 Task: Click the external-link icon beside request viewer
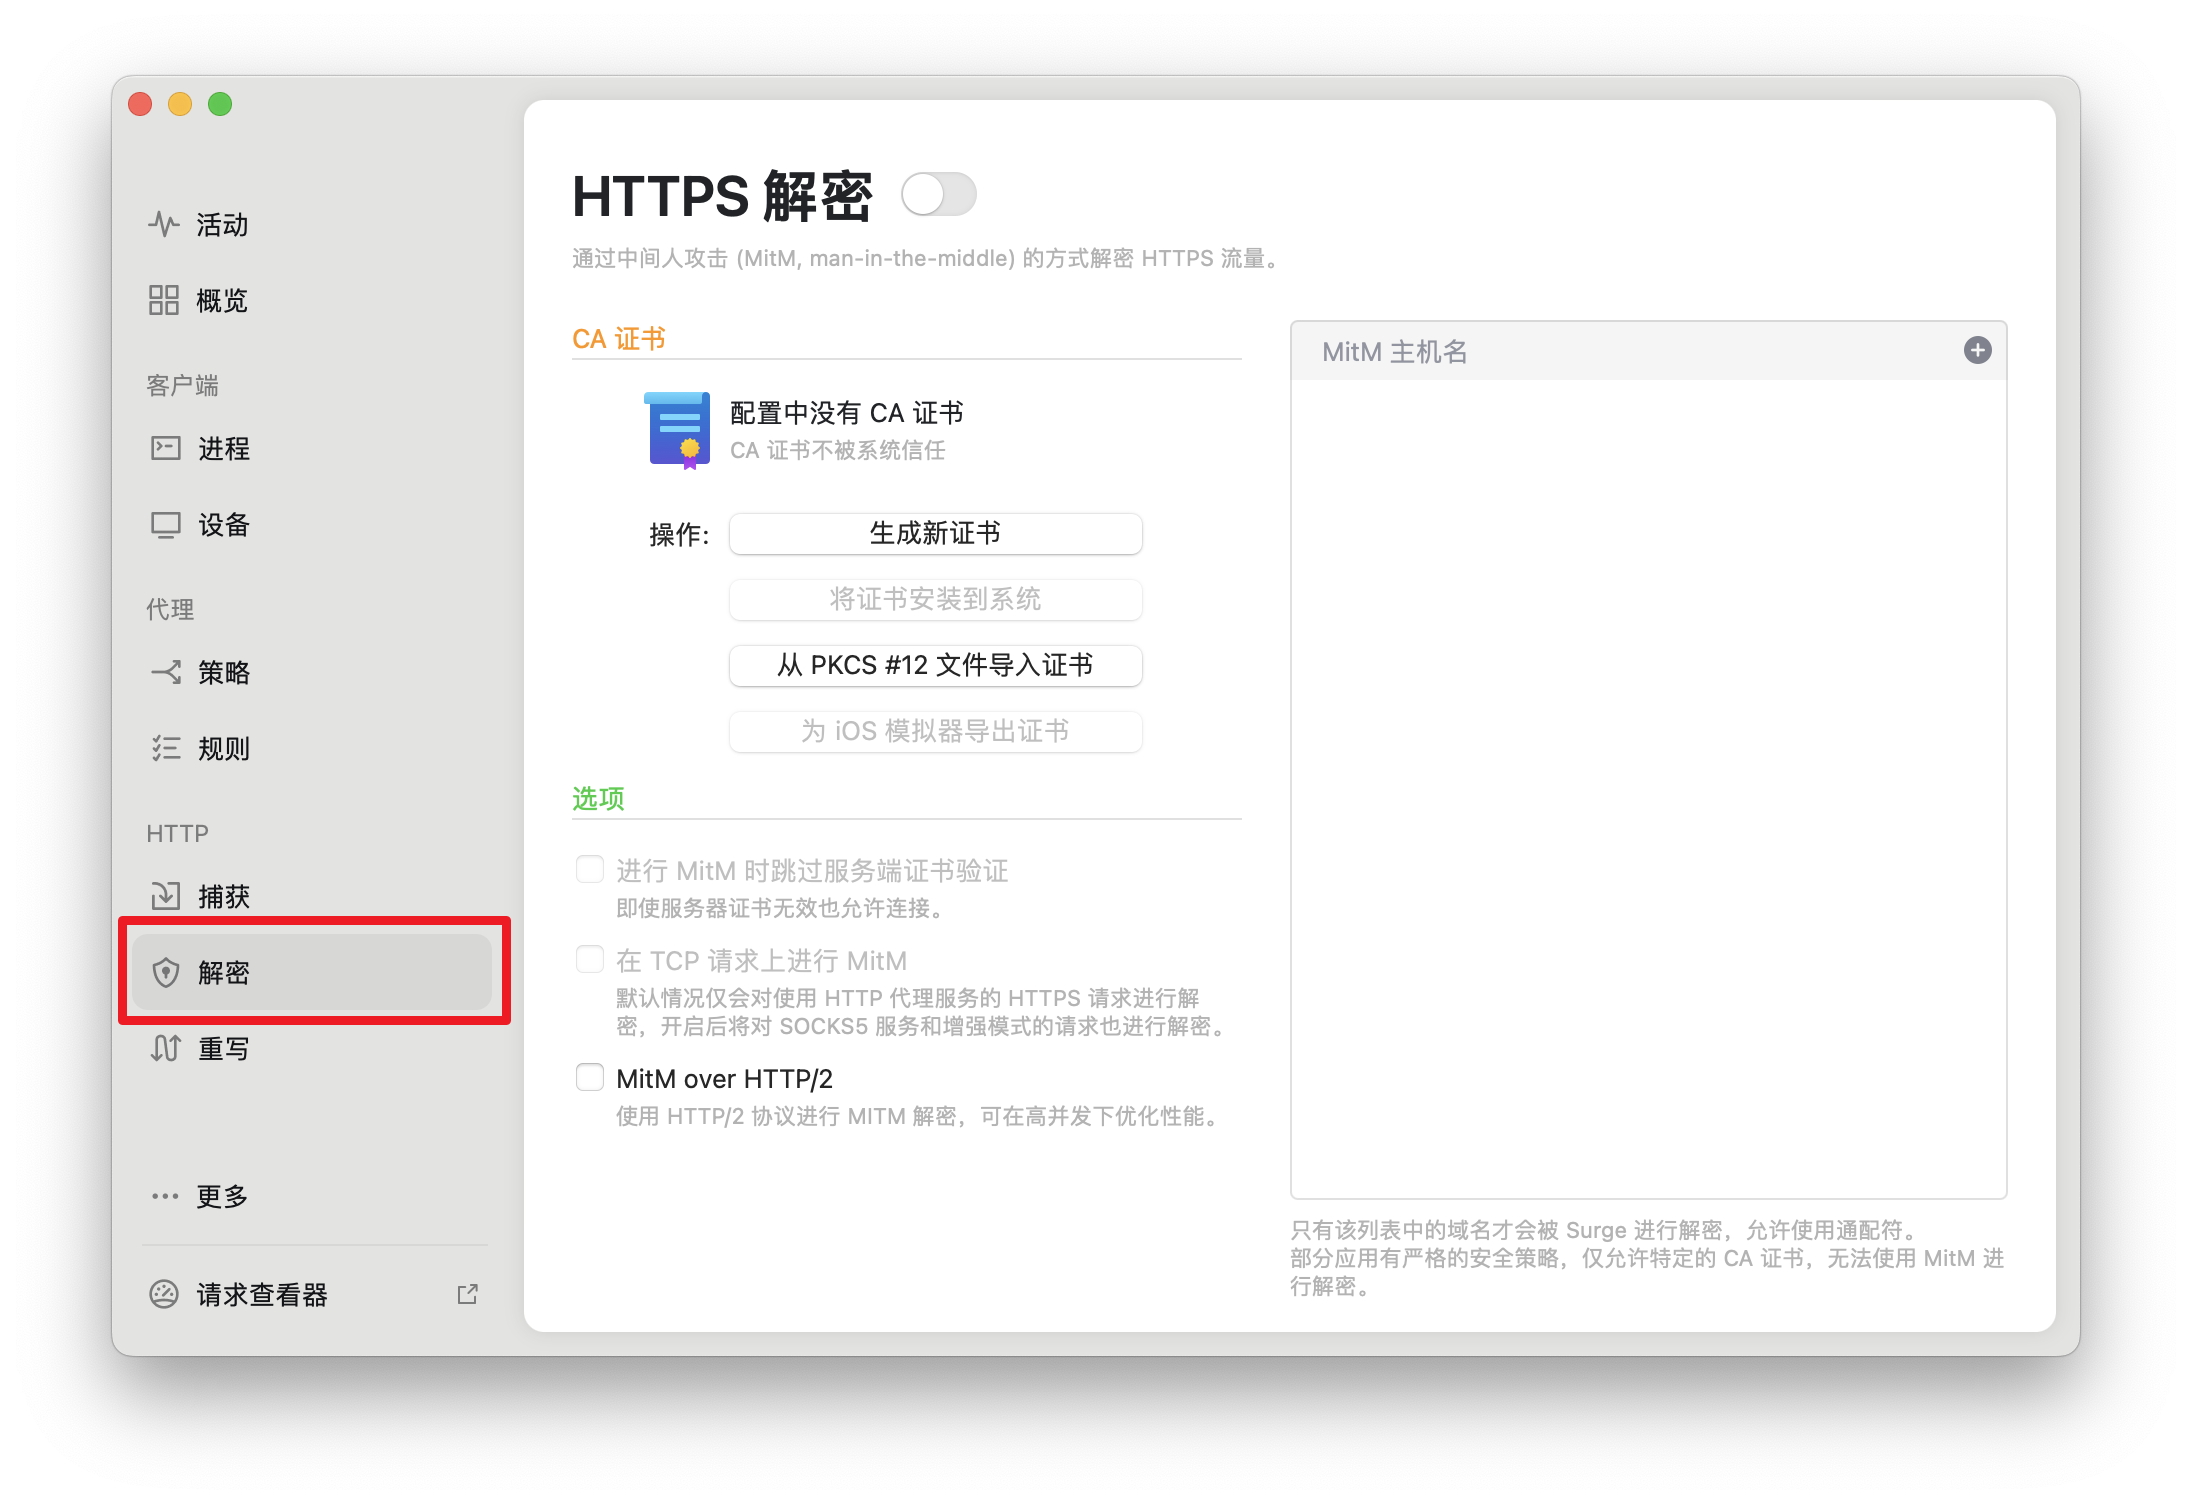pos(467,1294)
